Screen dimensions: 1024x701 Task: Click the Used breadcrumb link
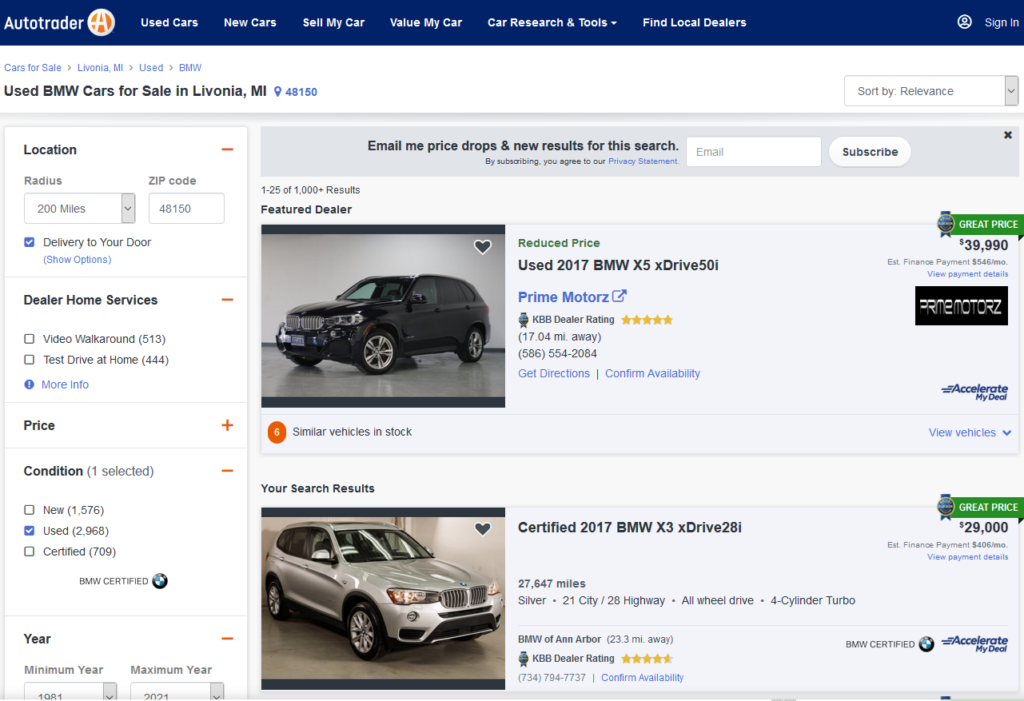(x=151, y=67)
